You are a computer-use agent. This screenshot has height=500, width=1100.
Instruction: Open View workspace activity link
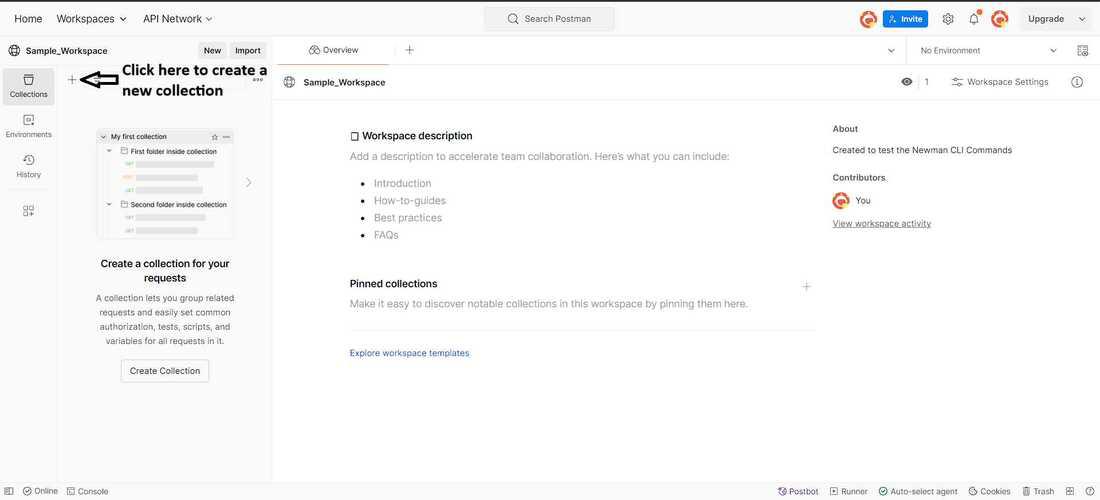click(882, 224)
